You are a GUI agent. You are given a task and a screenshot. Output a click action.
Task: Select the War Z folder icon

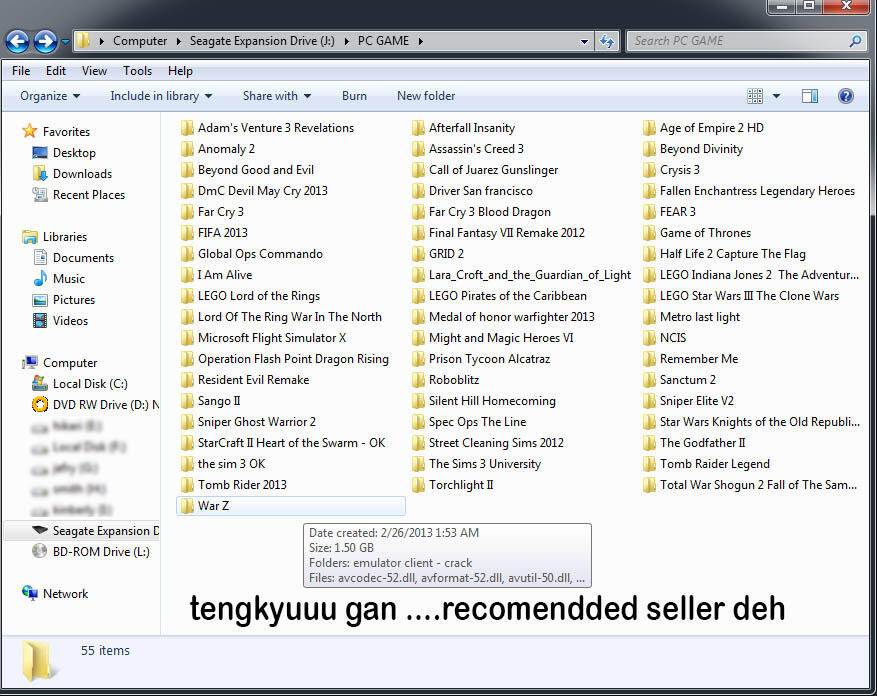coord(187,506)
